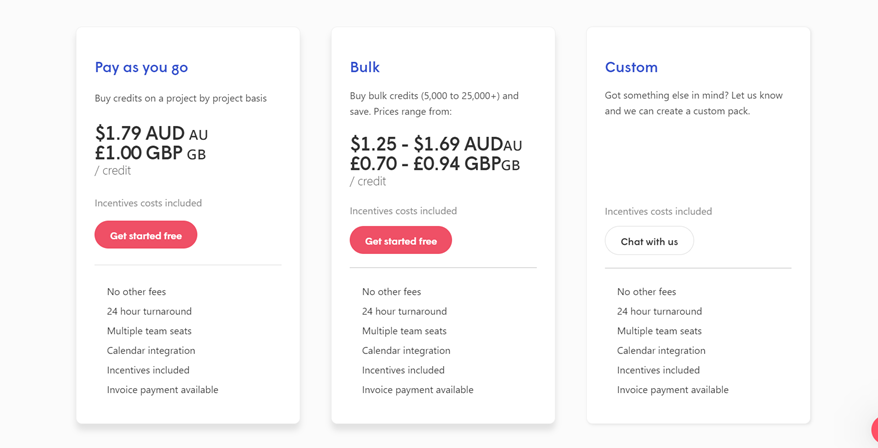Open Chat with us in the Custom plan
The height and width of the screenshot is (448, 878).
tap(649, 241)
